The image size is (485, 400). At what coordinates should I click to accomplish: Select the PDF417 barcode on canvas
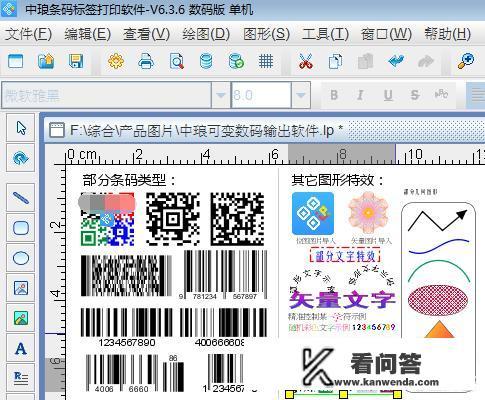coord(126,276)
